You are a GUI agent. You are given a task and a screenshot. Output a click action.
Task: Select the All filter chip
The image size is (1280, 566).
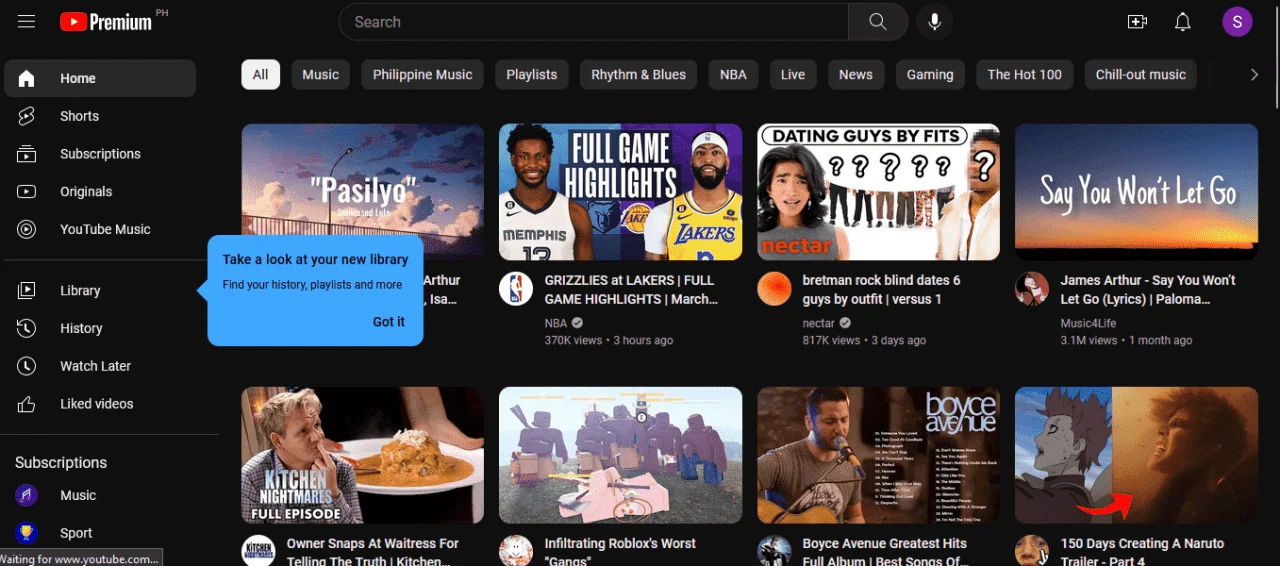(x=261, y=74)
